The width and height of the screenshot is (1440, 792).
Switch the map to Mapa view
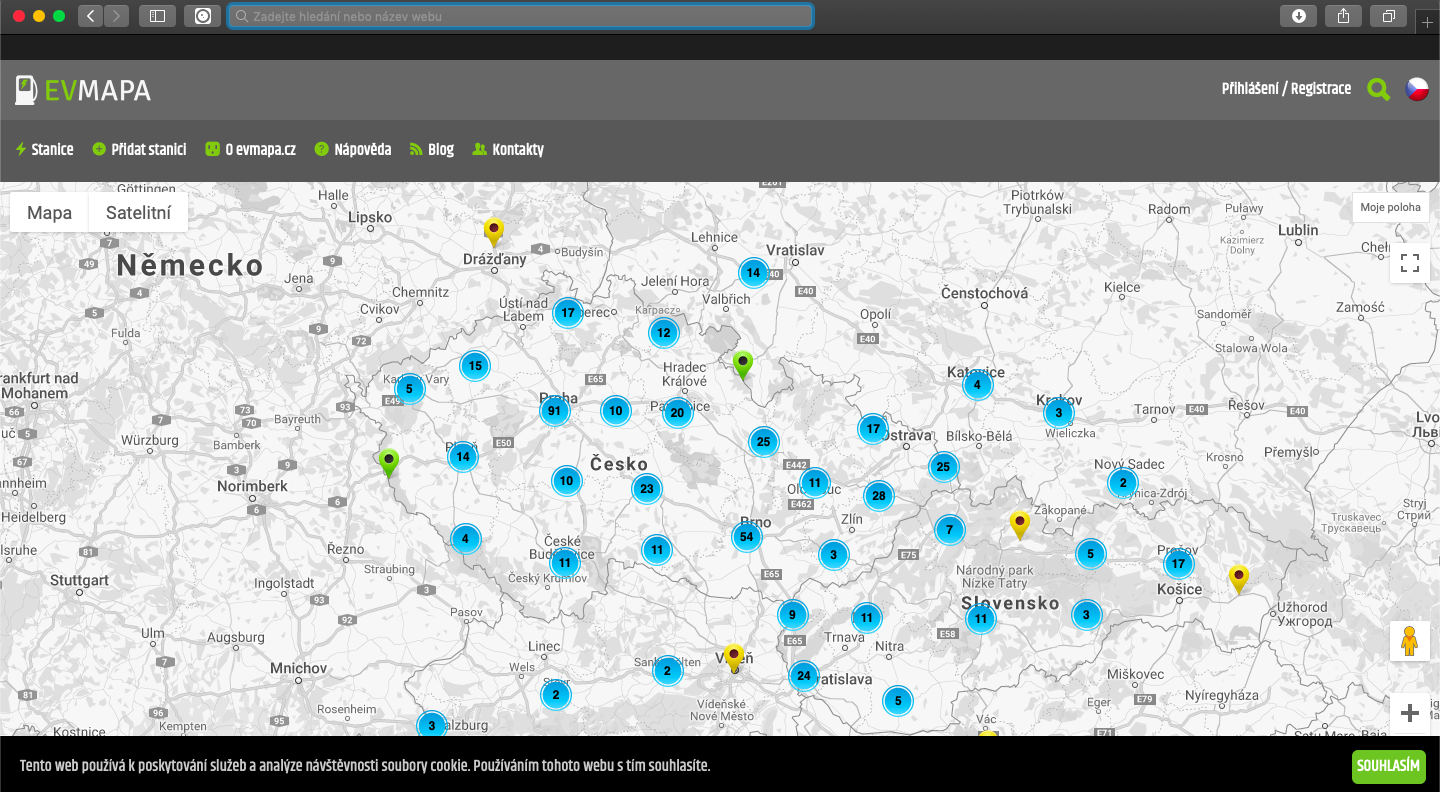(49, 213)
